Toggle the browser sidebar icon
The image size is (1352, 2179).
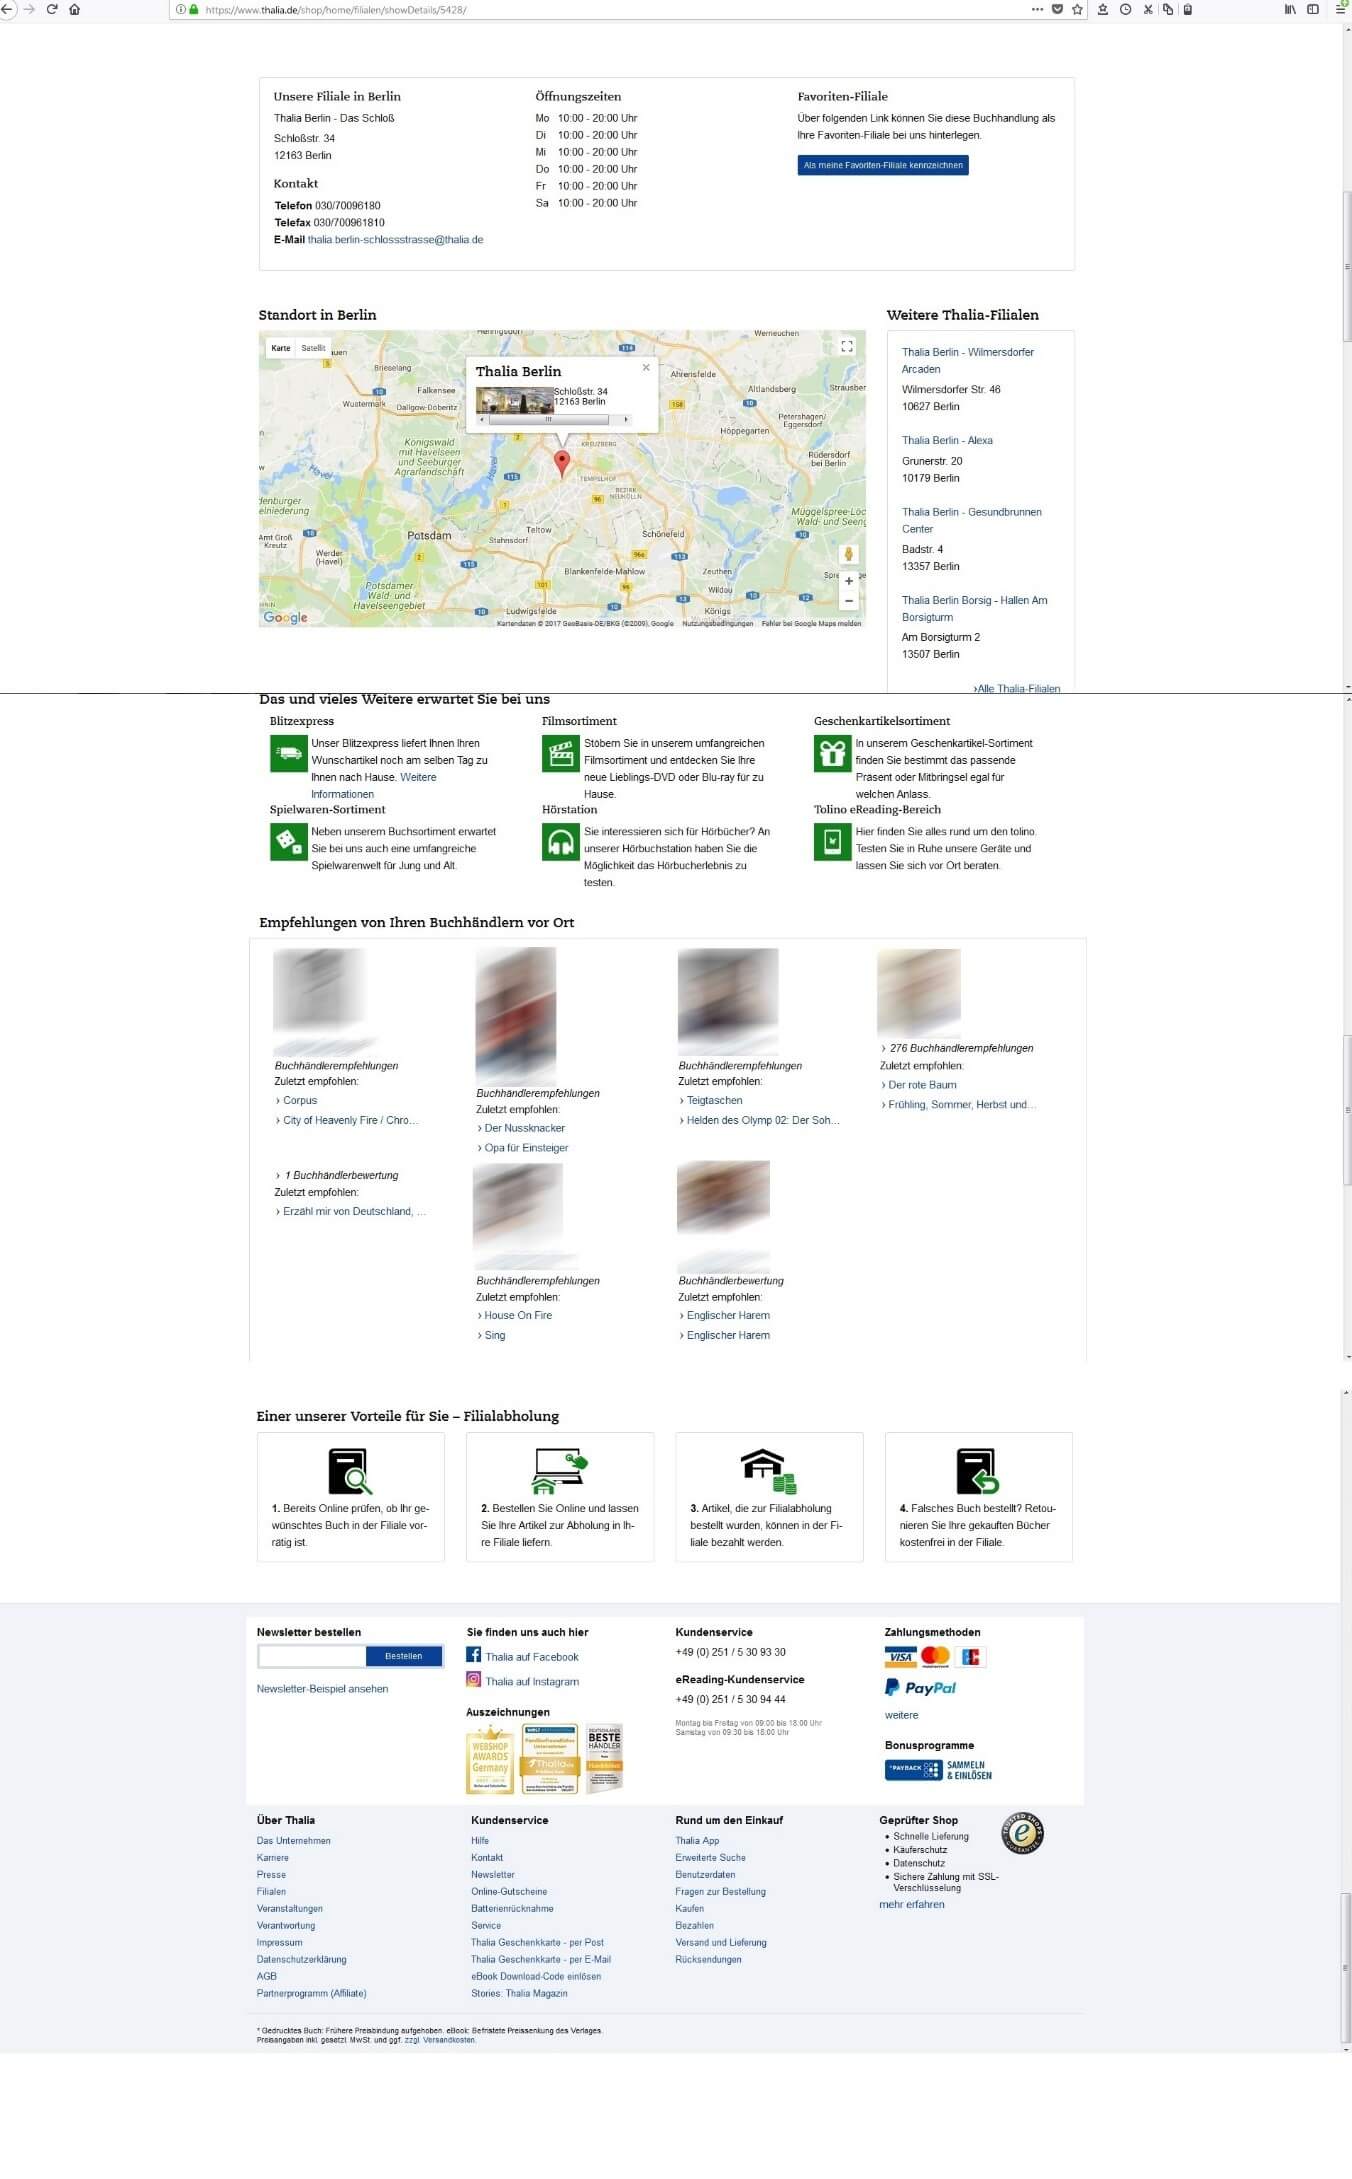tap(1313, 9)
